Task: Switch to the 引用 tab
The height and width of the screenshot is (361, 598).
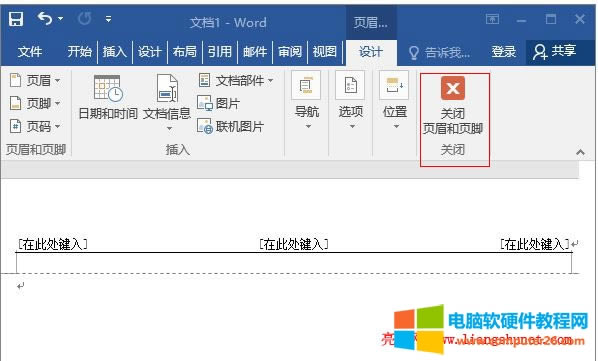Action: pyautogui.click(x=220, y=51)
